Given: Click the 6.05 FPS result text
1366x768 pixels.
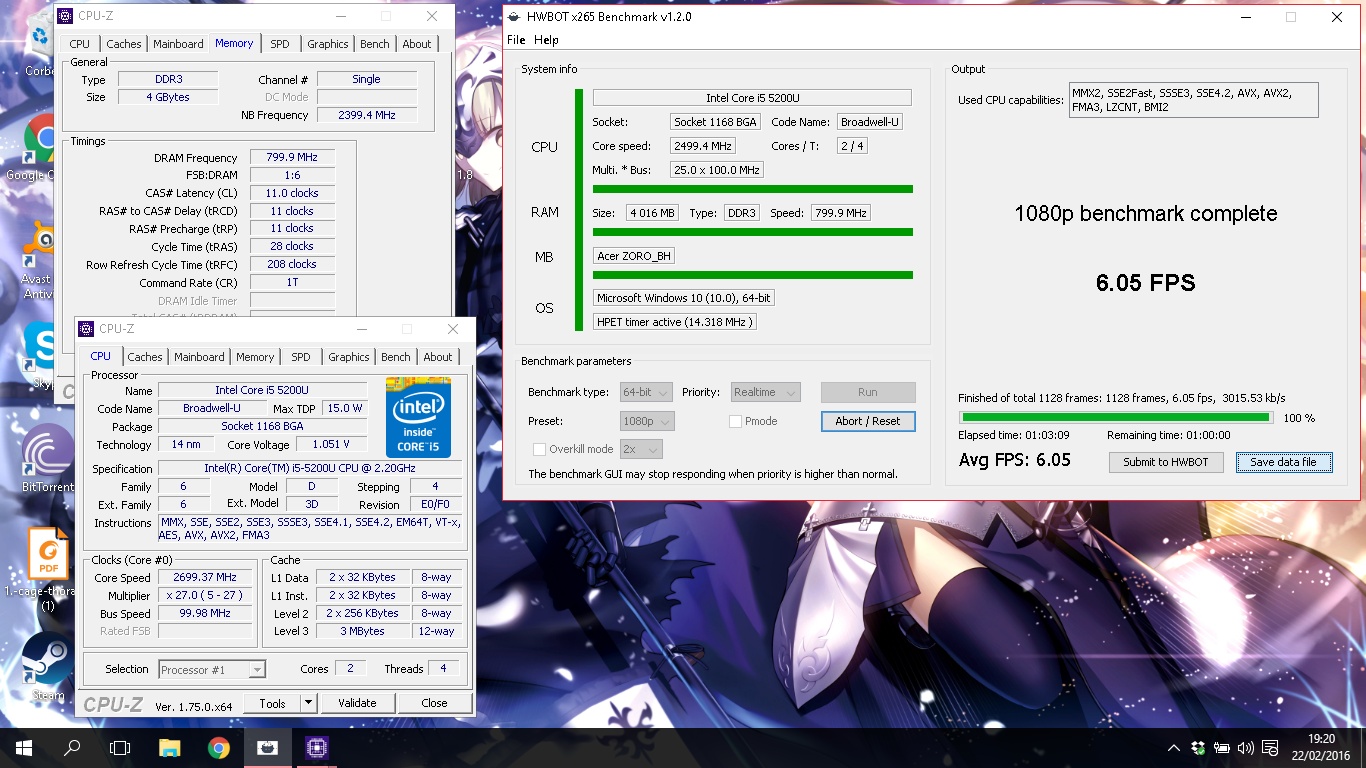Looking at the screenshot, I should (1146, 283).
